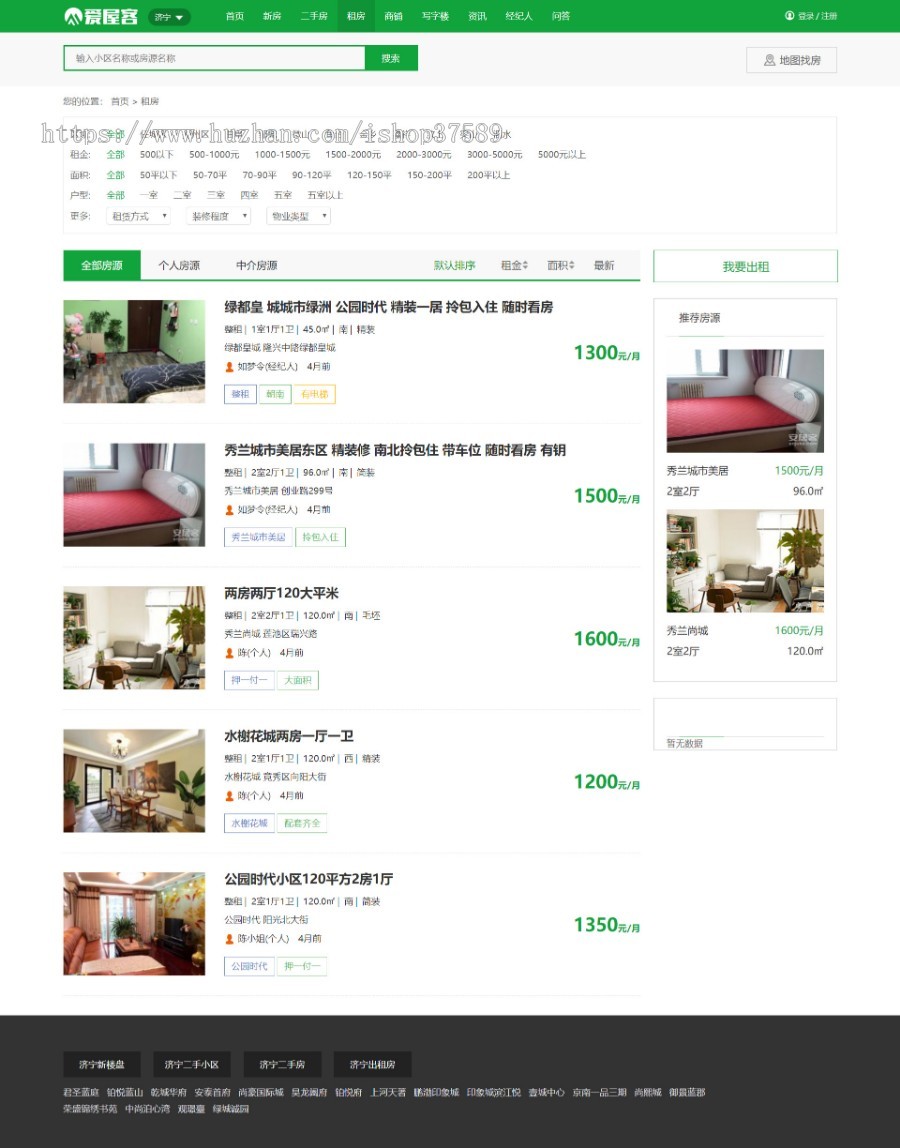
Task: Open the 水榭花城 listing thumbnail
Action: click(x=134, y=780)
